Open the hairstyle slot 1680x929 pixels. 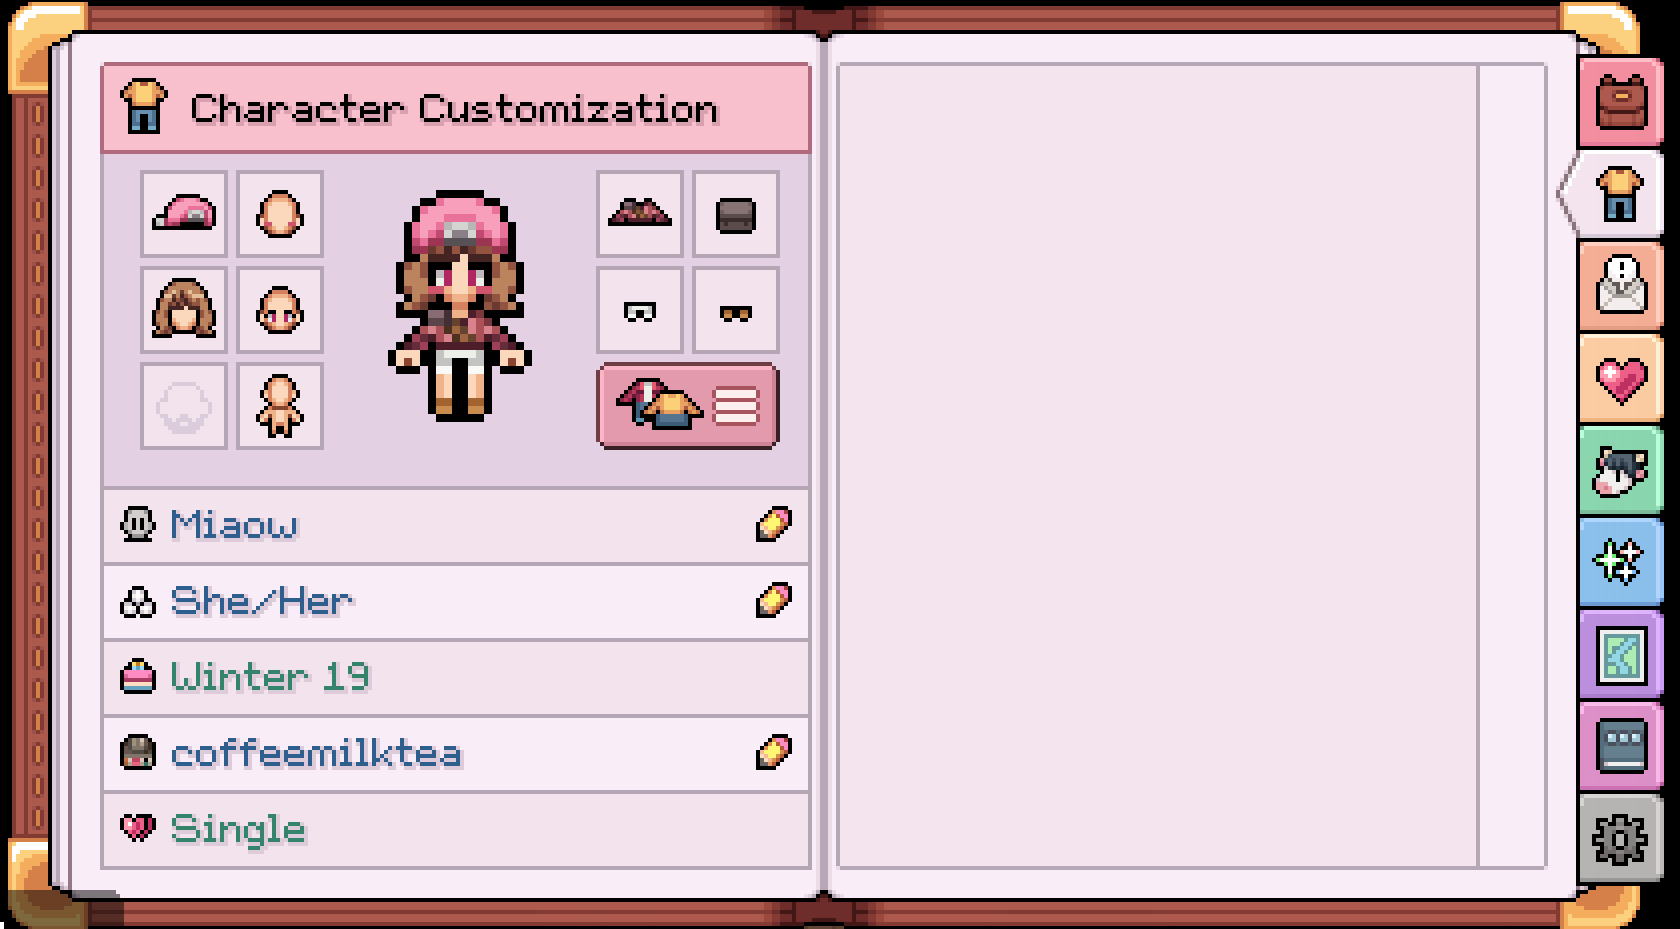[x=184, y=310]
